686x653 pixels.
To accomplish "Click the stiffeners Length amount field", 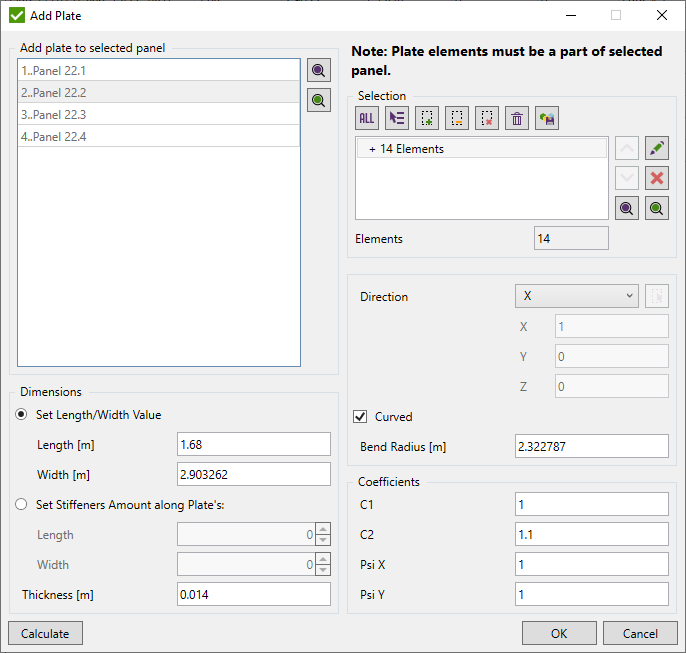I will pyautogui.click(x=247, y=534).
